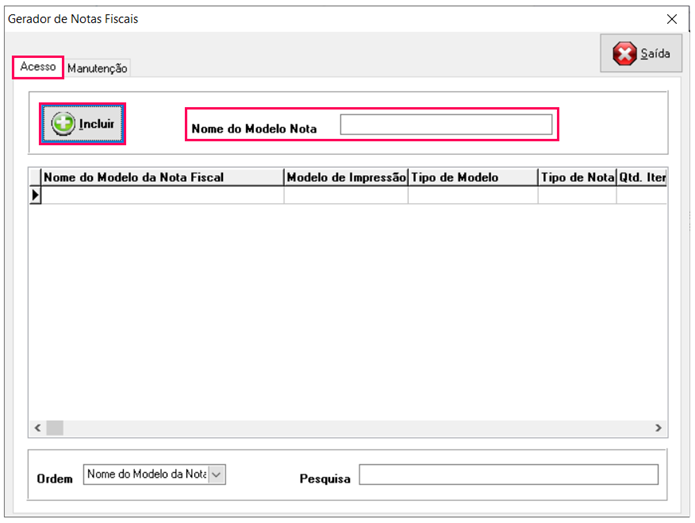Open the Ordem dropdown list
This screenshot has height=523, width=695.
218,474
